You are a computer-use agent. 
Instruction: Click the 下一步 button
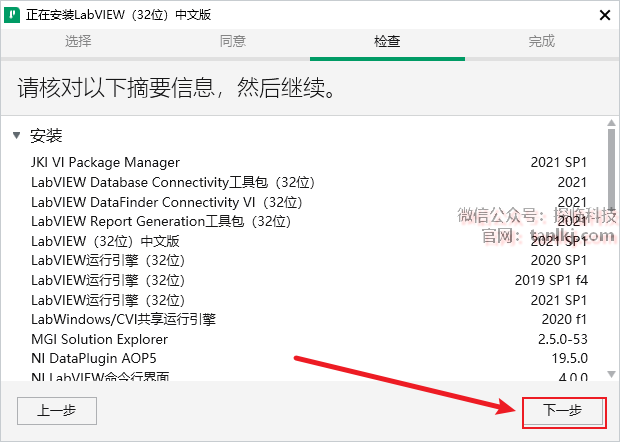click(564, 412)
